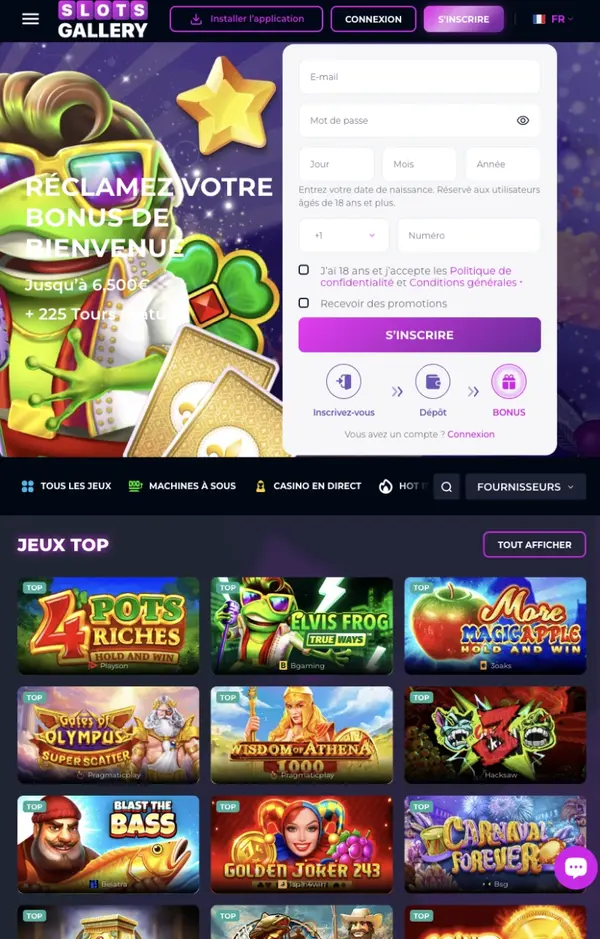
Task: Open the Politique de confidentialité link
Action: pyautogui.click(x=416, y=276)
